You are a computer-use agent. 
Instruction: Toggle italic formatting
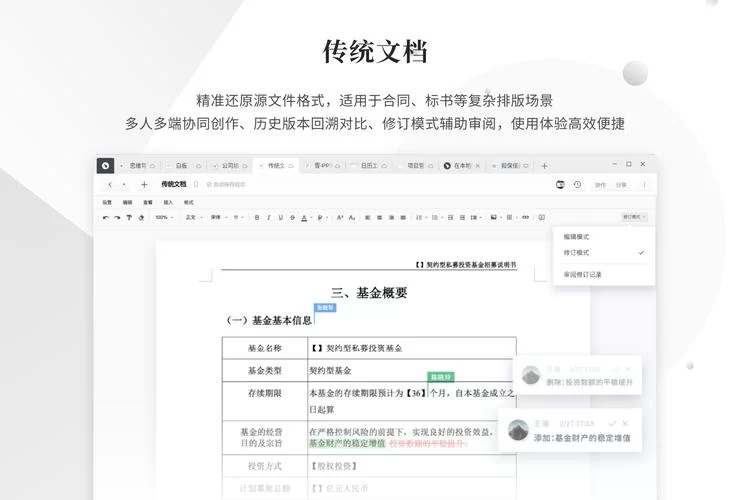269,218
